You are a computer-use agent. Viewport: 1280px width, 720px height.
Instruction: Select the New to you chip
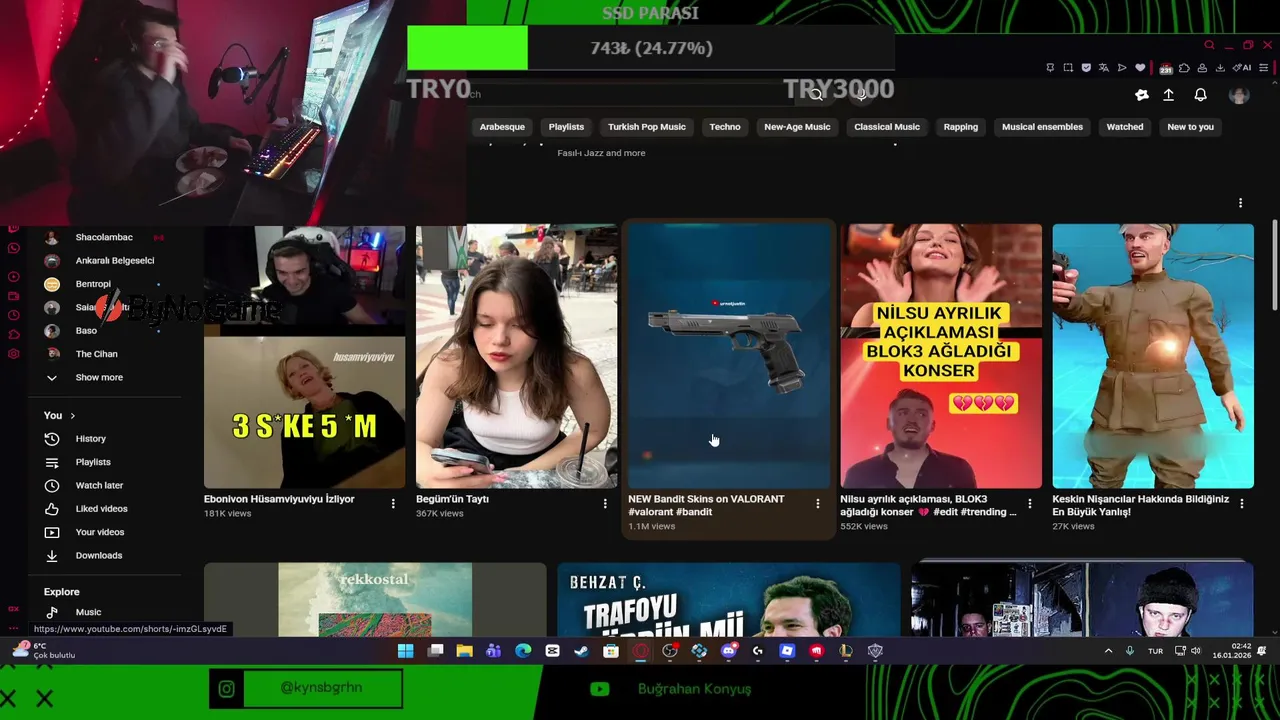coord(1190,127)
